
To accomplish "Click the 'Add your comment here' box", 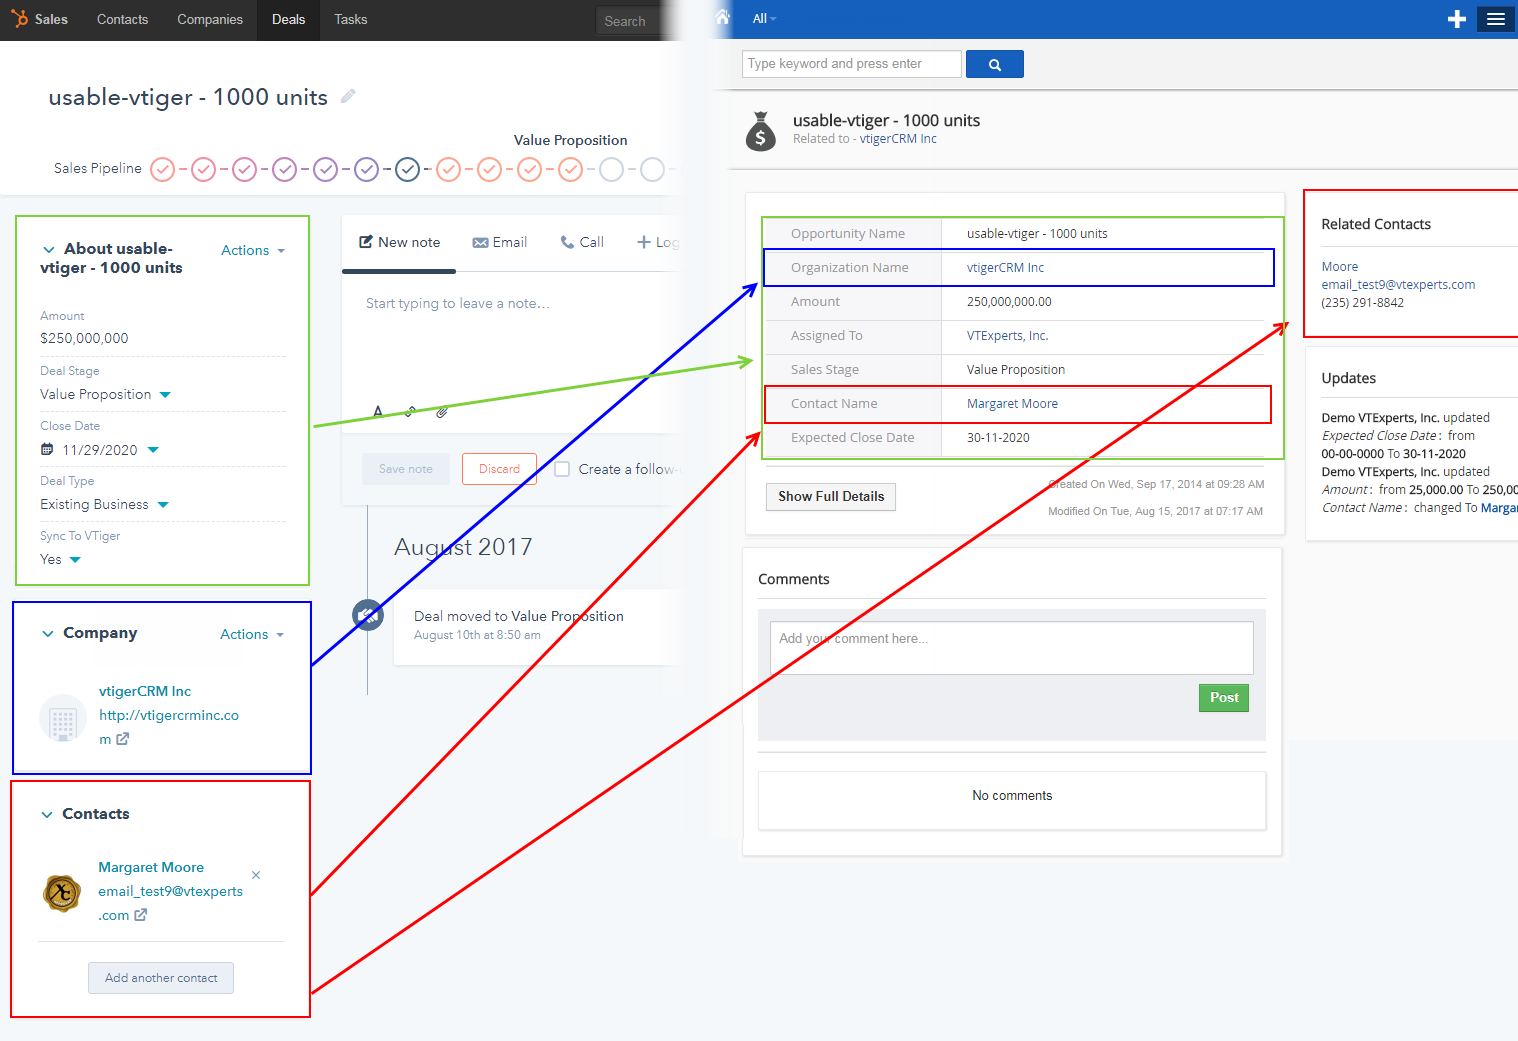I will (x=1012, y=648).
